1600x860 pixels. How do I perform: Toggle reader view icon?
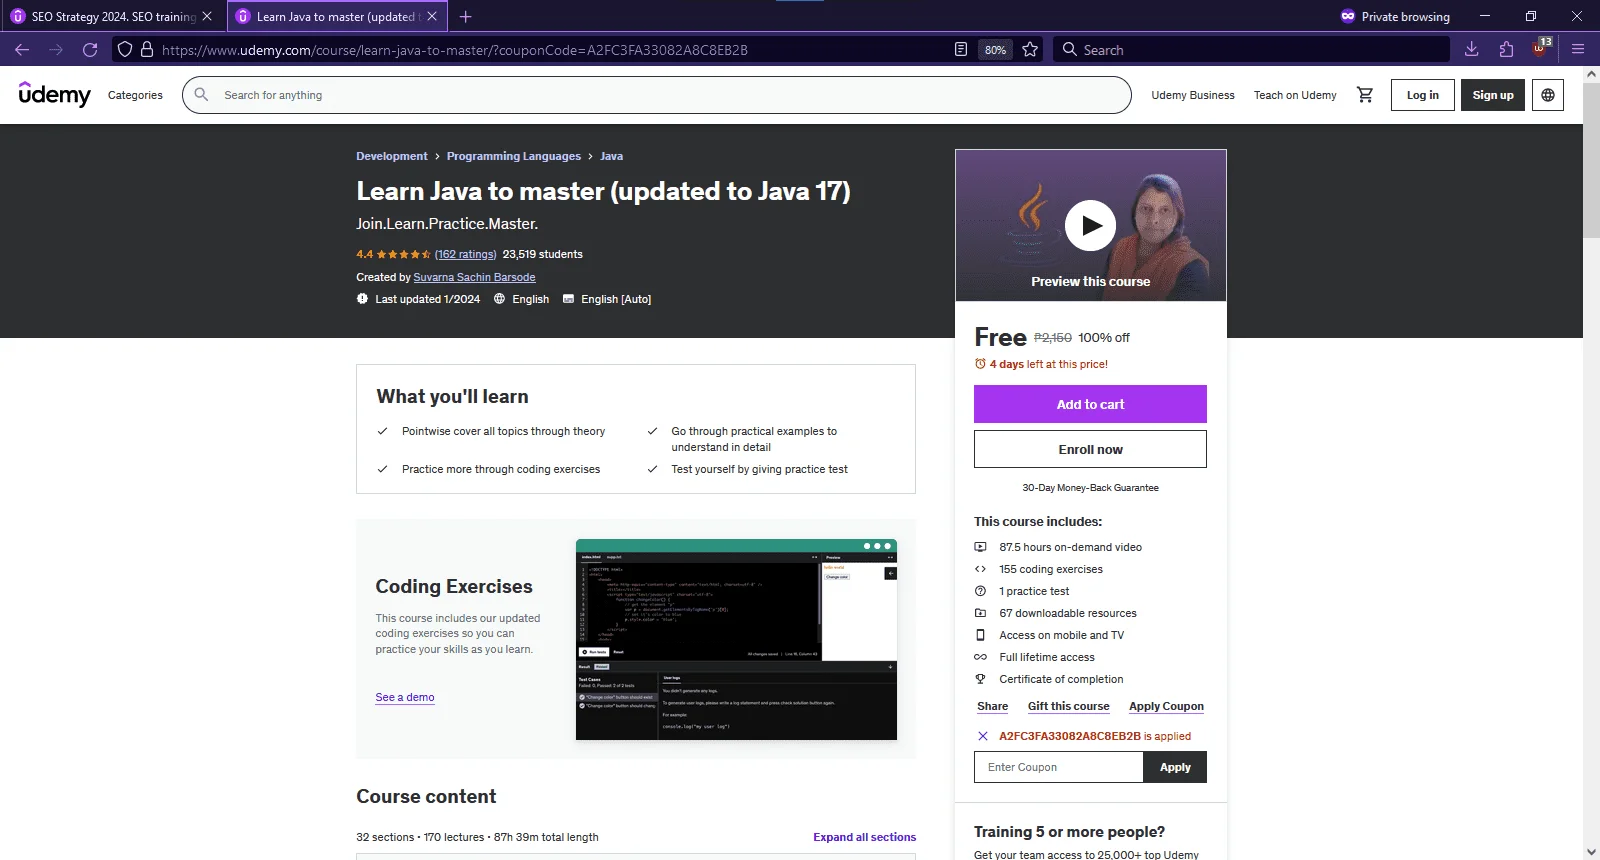pos(961,49)
